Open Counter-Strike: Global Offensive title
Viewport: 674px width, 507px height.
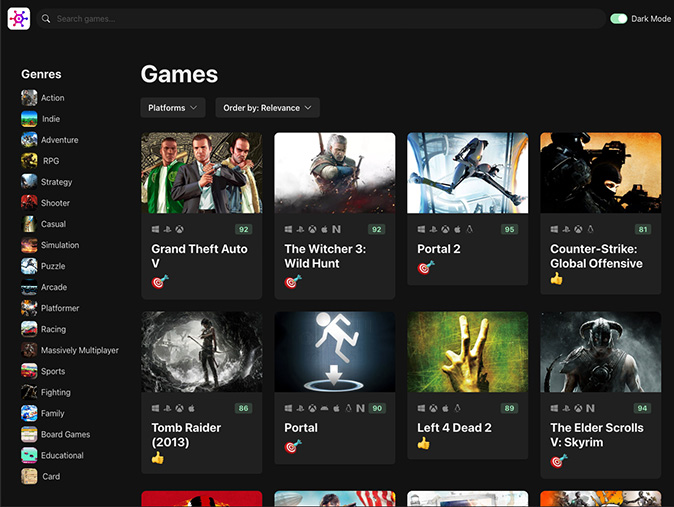[597, 256]
